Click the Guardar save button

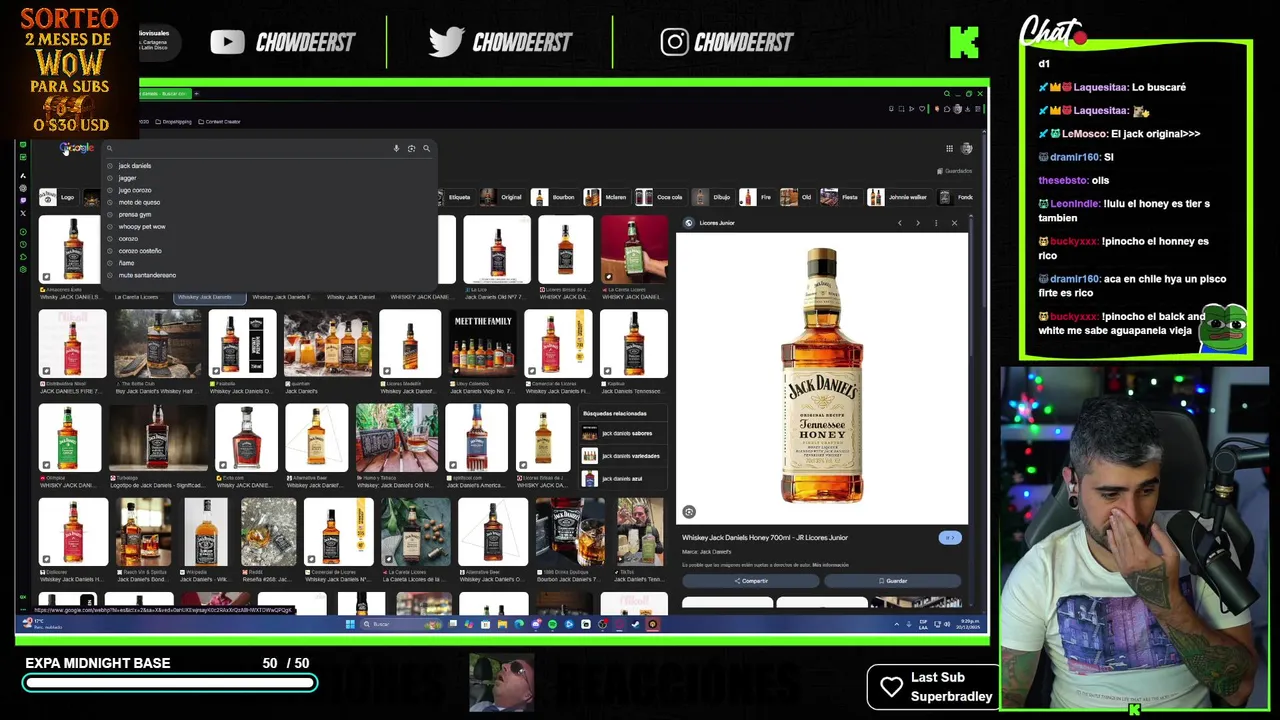(893, 581)
